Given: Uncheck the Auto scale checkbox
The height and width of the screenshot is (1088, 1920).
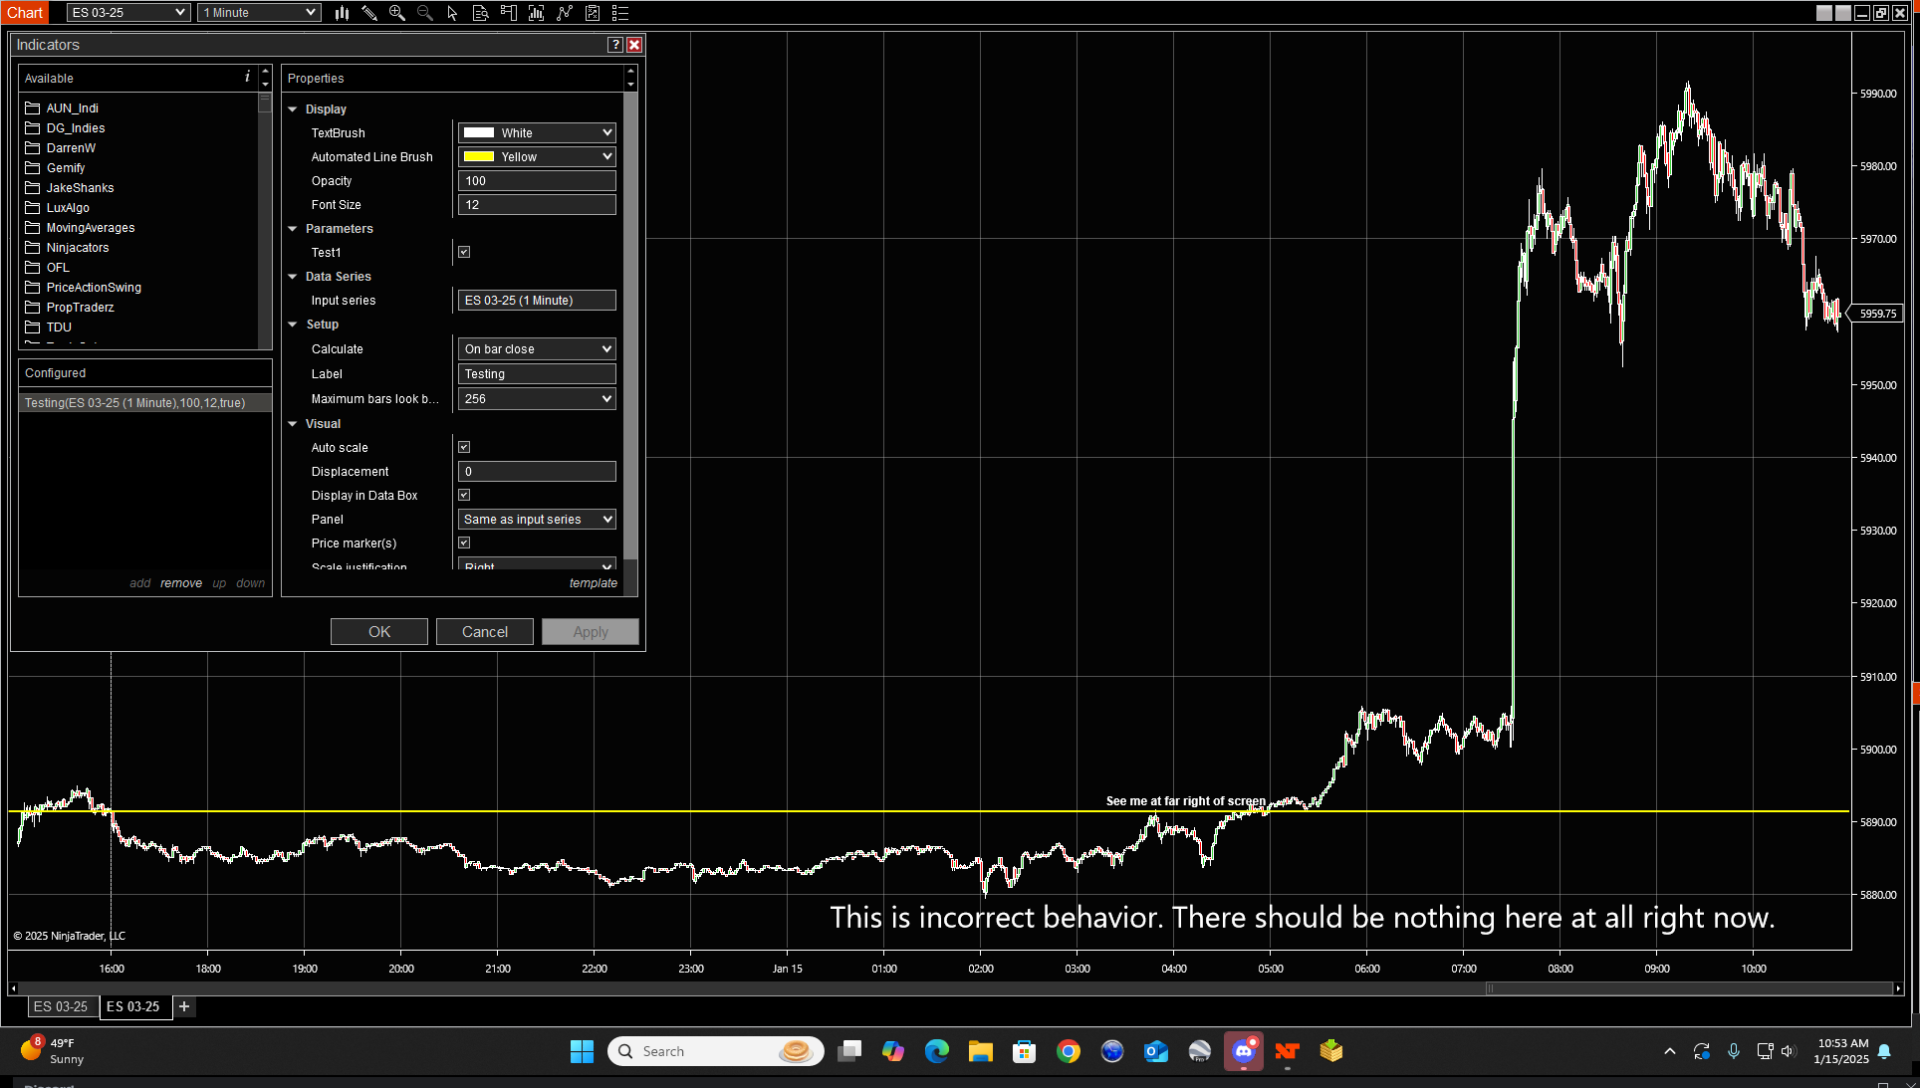Looking at the screenshot, I should pos(464,447).
